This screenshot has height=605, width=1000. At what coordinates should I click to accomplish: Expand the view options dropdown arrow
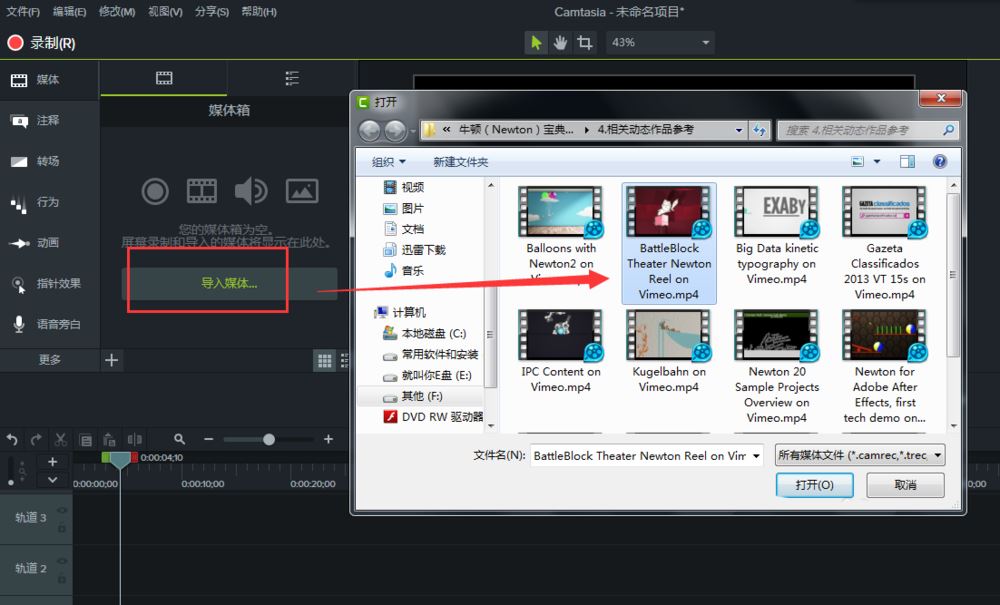(x=877, y=161)
